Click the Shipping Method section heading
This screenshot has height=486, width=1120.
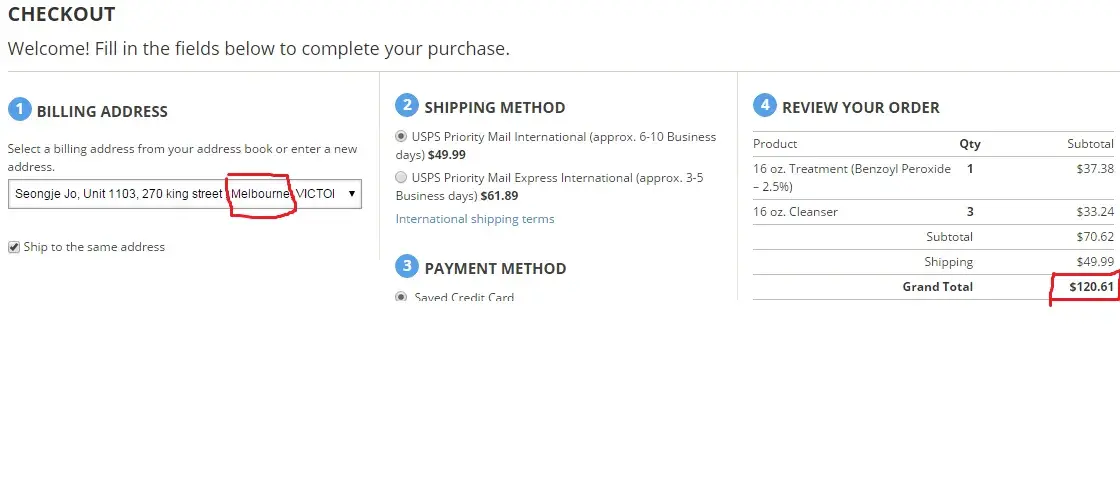click(x=495, y=107)
